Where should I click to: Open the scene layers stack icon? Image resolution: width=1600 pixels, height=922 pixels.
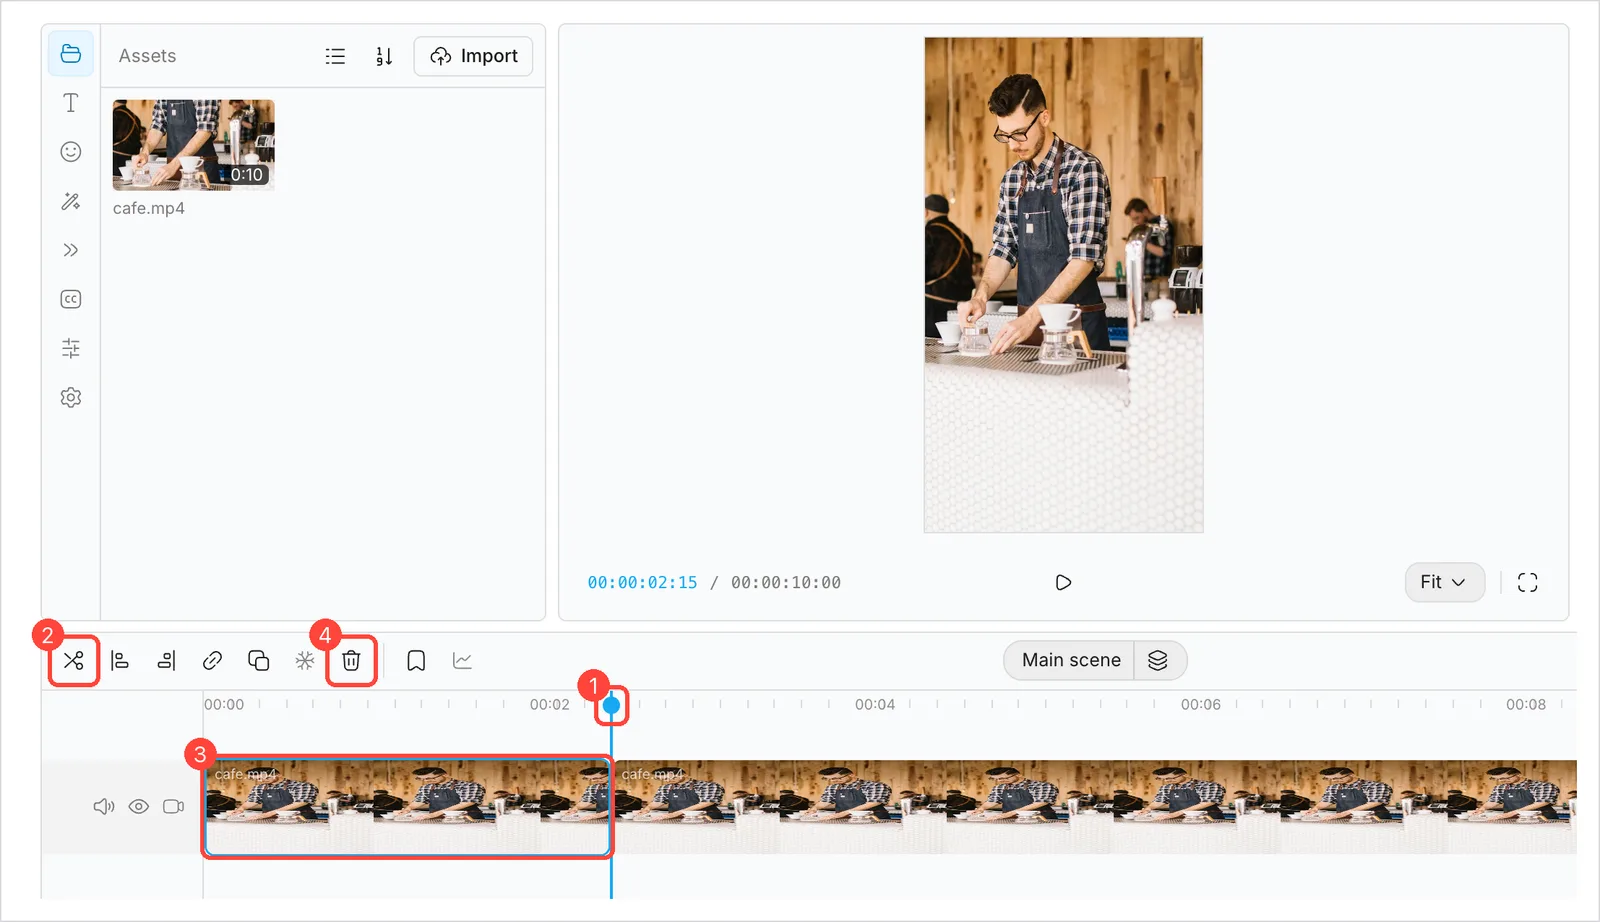[1158, 660]
